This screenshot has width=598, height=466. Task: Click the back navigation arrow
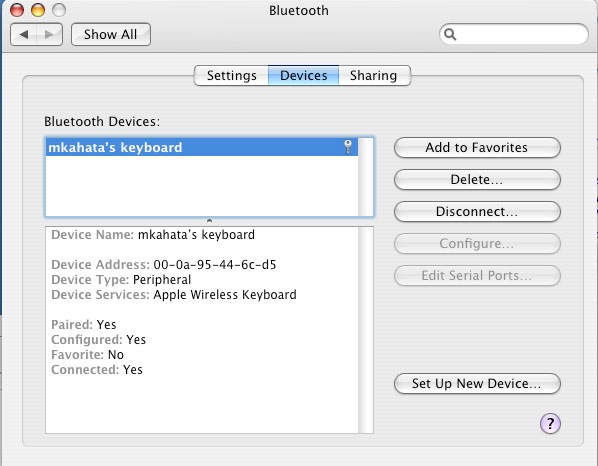pos(24,34)
